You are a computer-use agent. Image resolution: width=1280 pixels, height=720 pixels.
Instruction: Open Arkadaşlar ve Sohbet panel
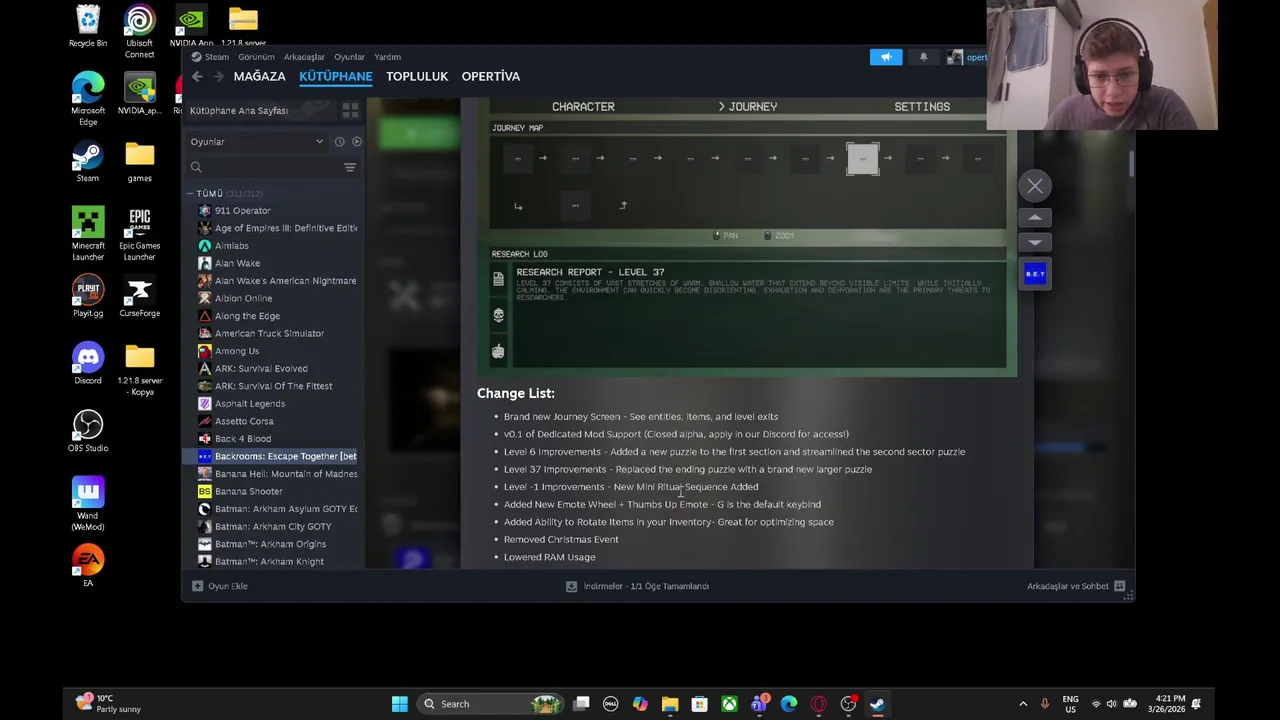(1076, 586)
